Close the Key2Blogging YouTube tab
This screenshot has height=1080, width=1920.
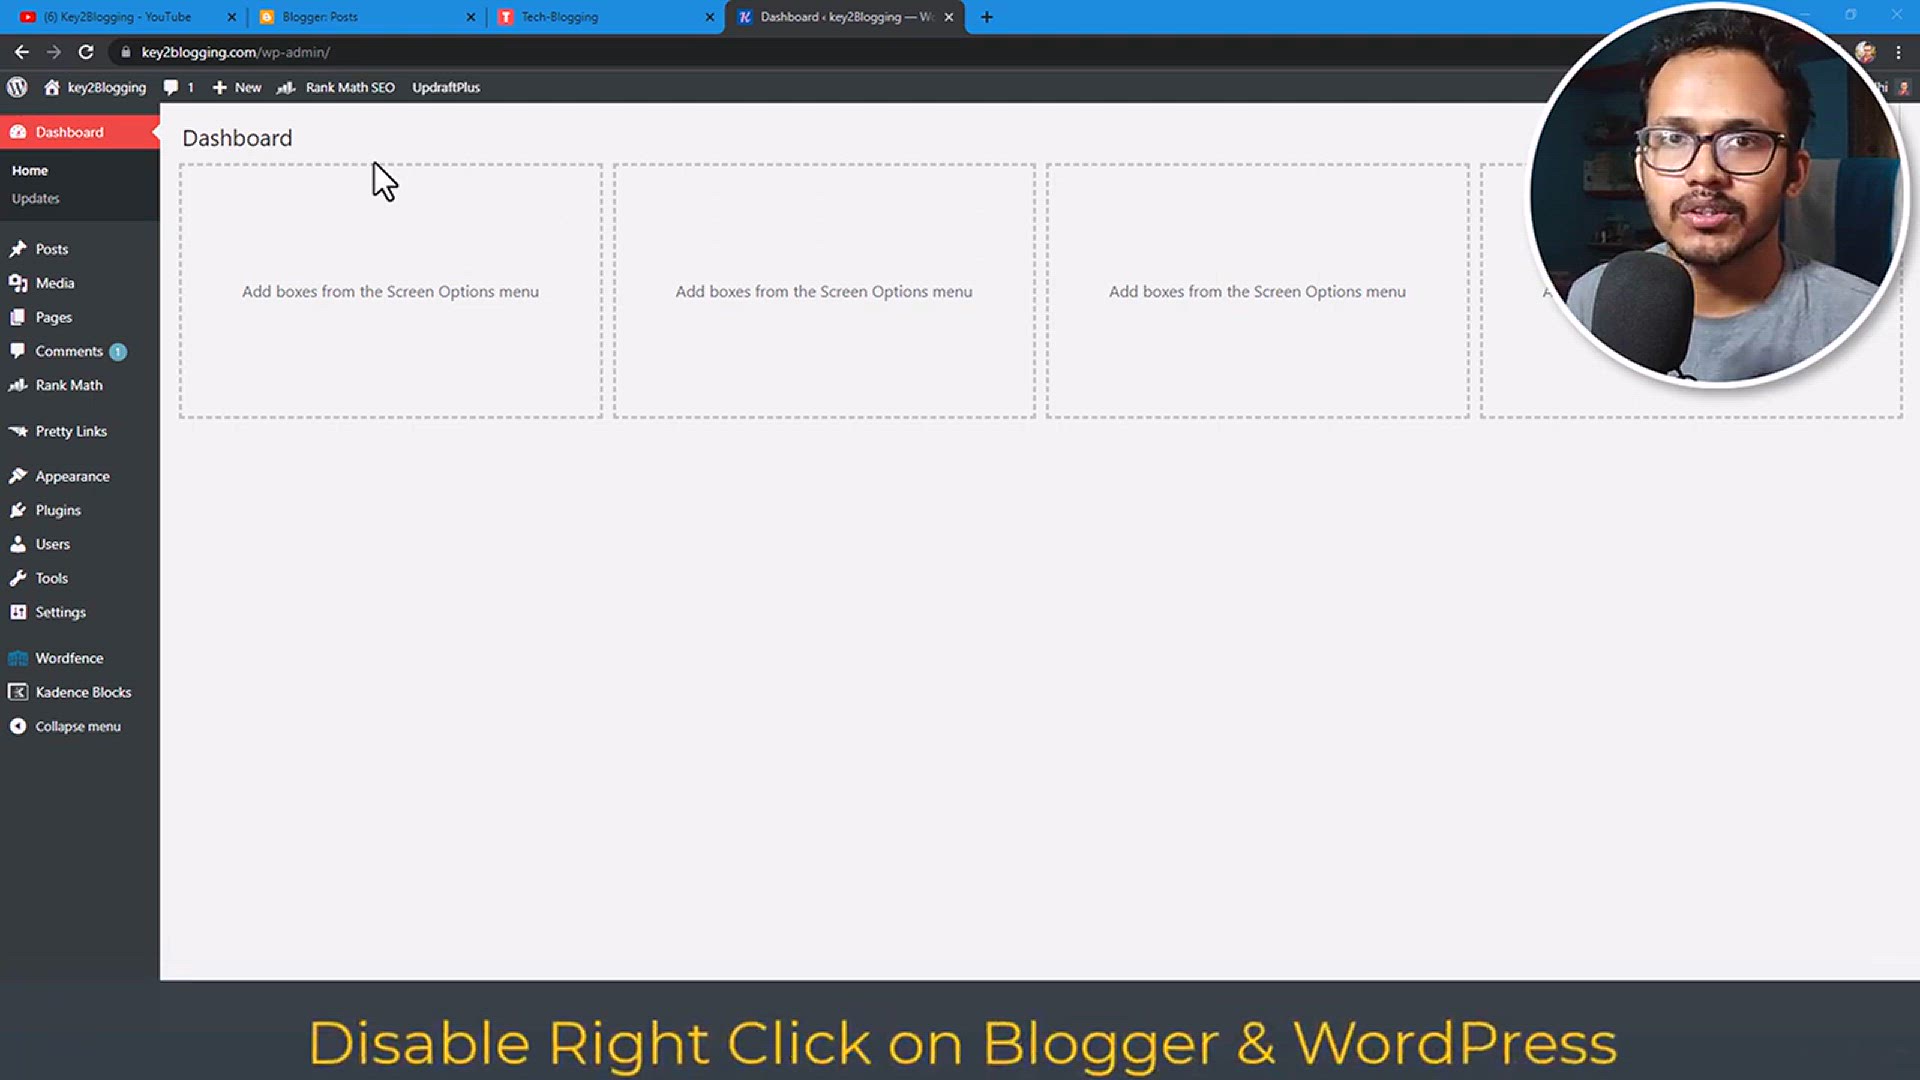click(x=232, y=17)
